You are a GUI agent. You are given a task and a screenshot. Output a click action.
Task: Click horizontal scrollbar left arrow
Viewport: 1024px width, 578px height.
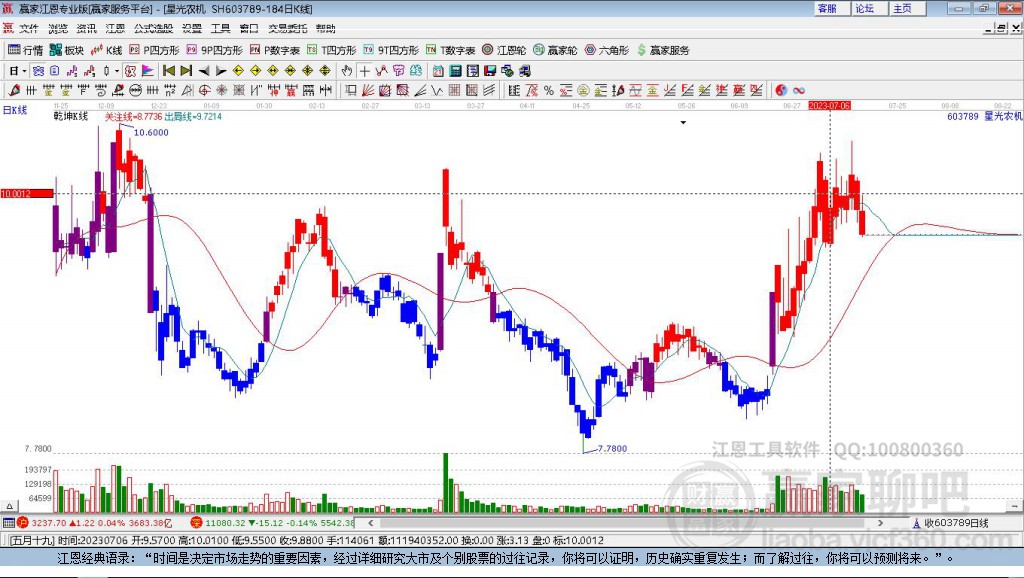(371, 522)
